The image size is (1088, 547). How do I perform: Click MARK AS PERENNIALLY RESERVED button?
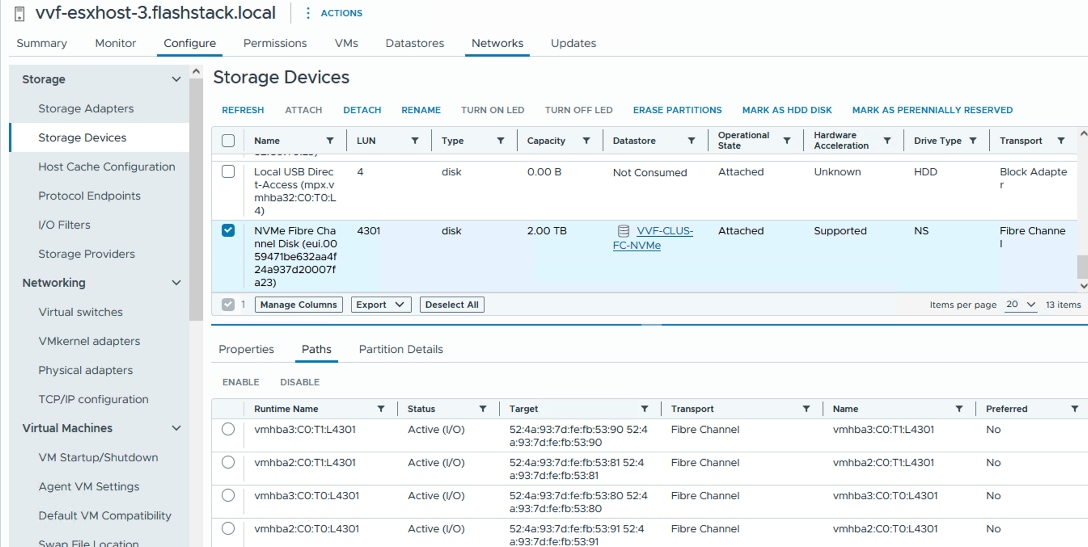933,110
